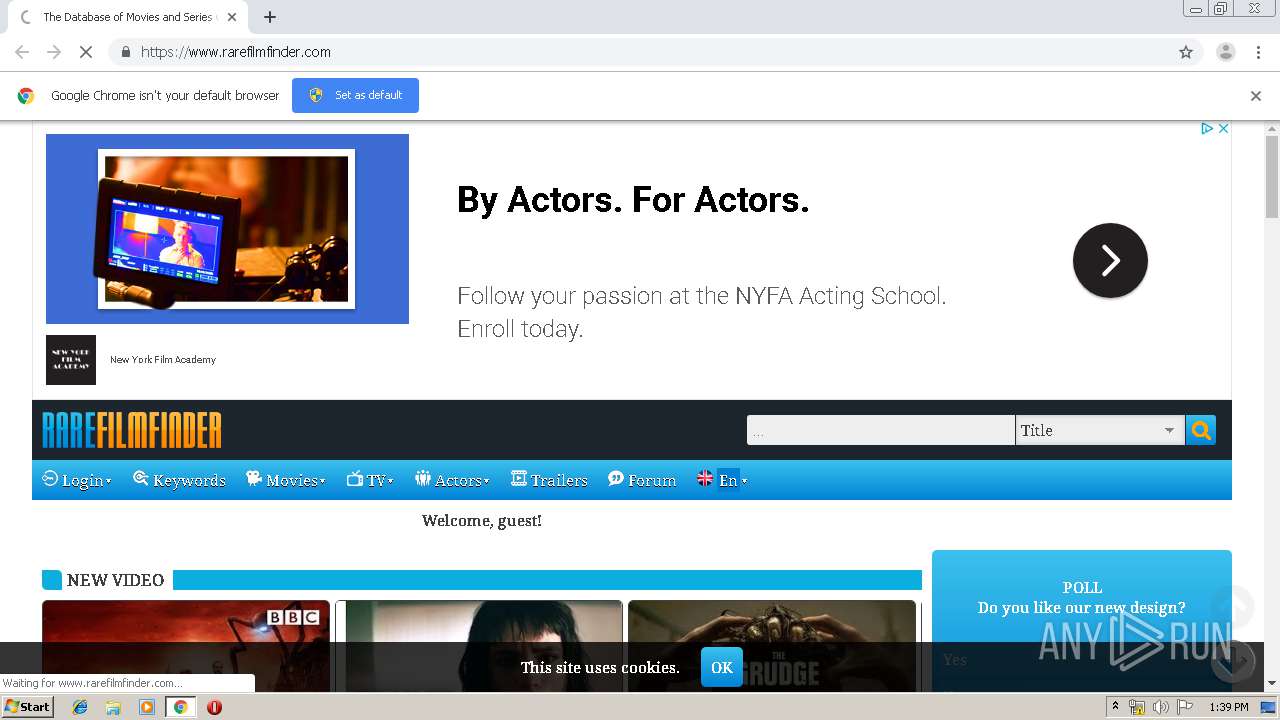Click the RareFilmFinder logo
Screen dimensions: 1280x720
coord(132,430)
